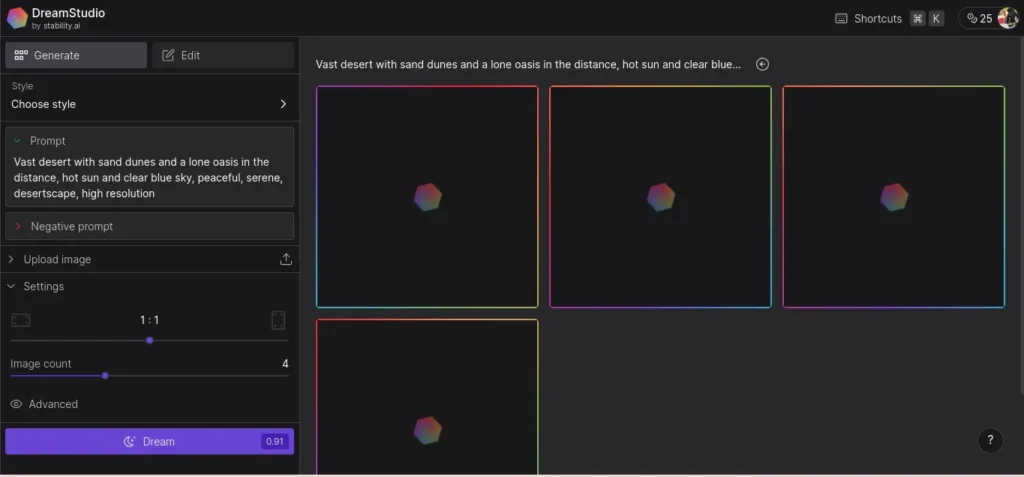1024x477 pixels.
Task: Open keyboard Shortcuts
Action: coord(889,18)
